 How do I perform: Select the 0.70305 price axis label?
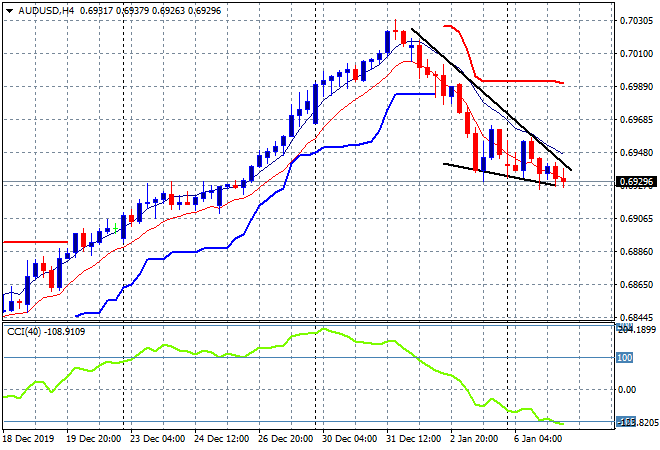point(636,21)
